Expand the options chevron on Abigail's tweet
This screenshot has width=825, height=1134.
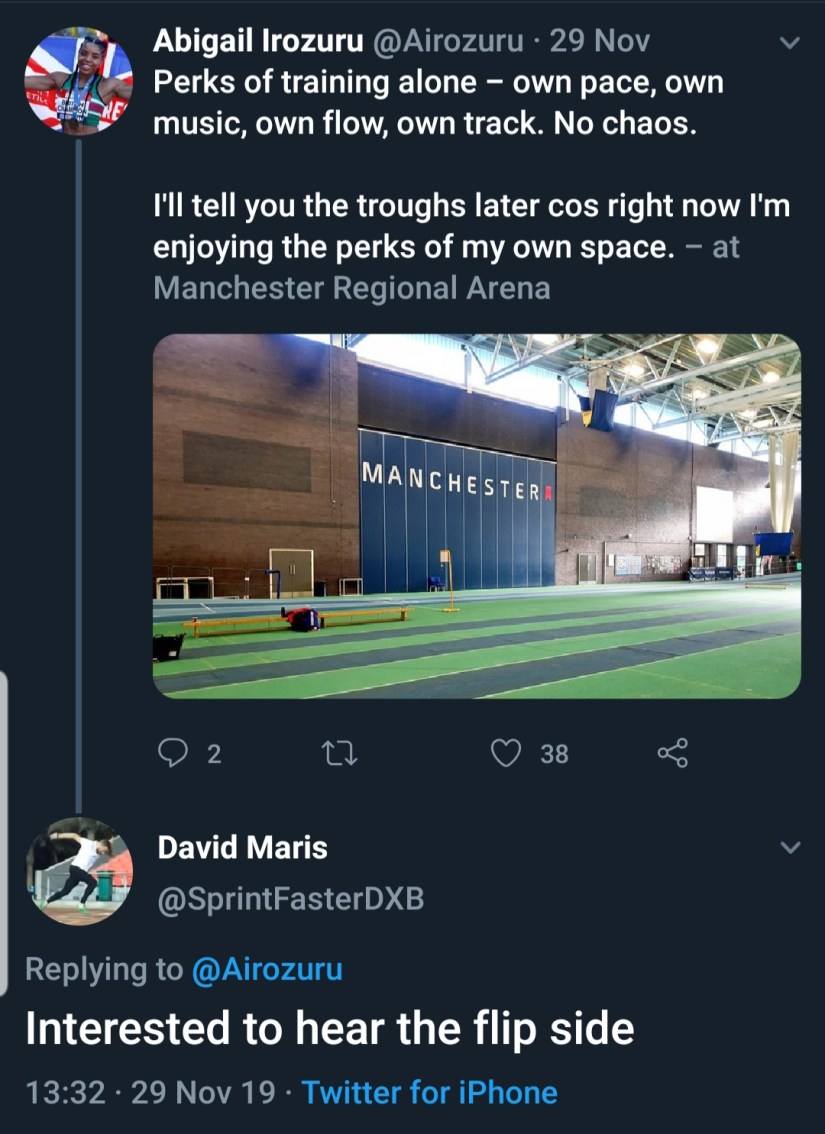[x=789, y=43]
